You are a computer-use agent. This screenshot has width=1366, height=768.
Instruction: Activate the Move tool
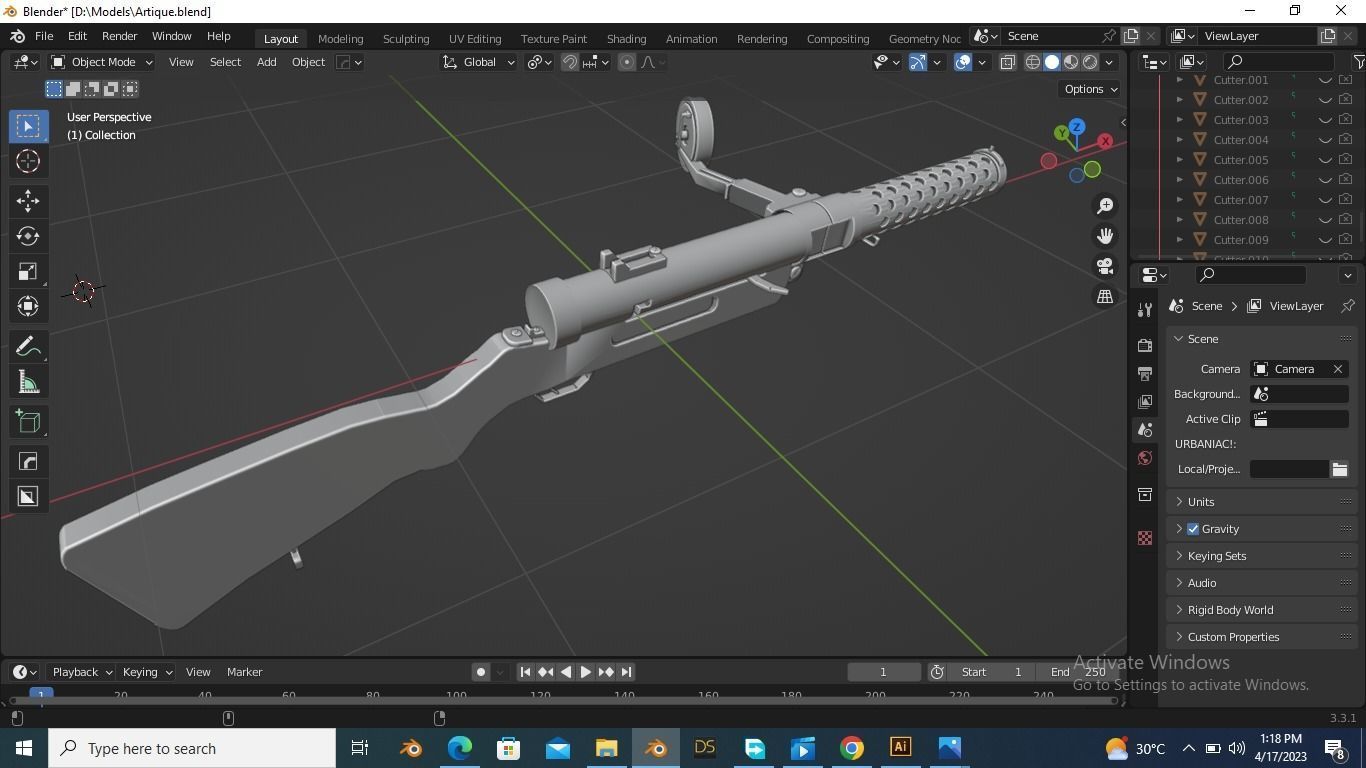pos(28,201)
